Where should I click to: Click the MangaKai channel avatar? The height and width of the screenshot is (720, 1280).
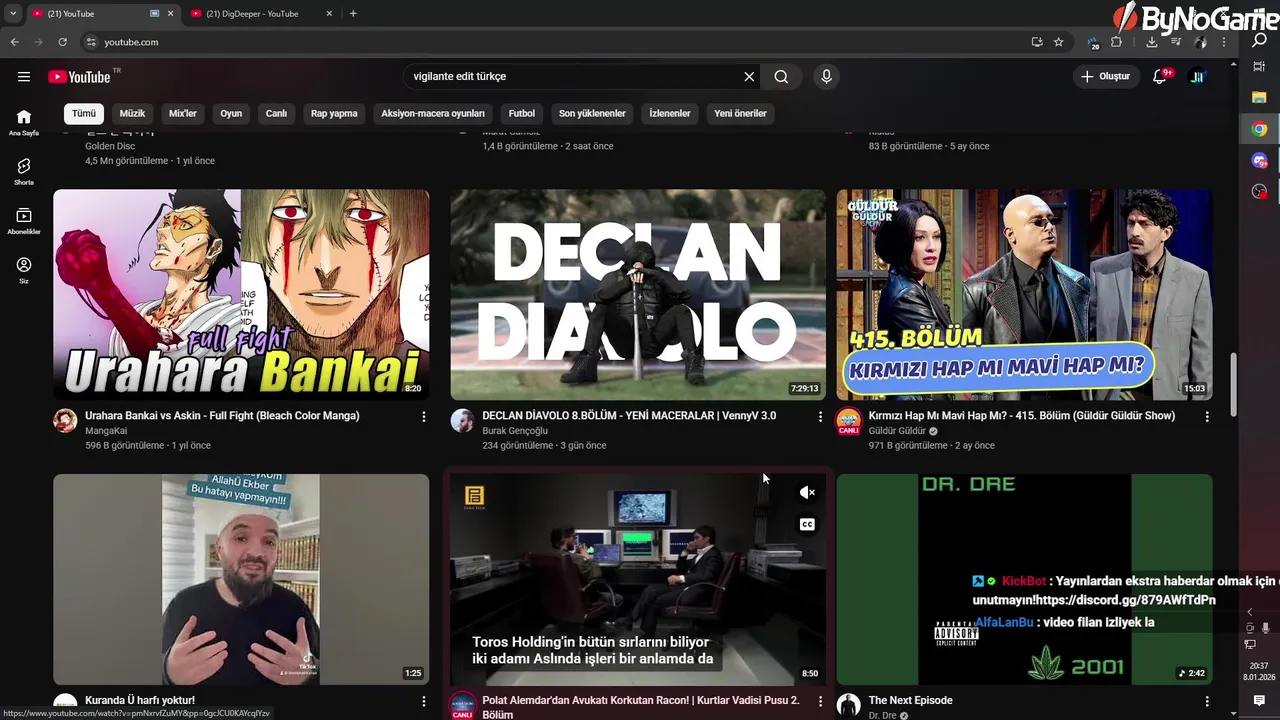[x=65, y=421]
